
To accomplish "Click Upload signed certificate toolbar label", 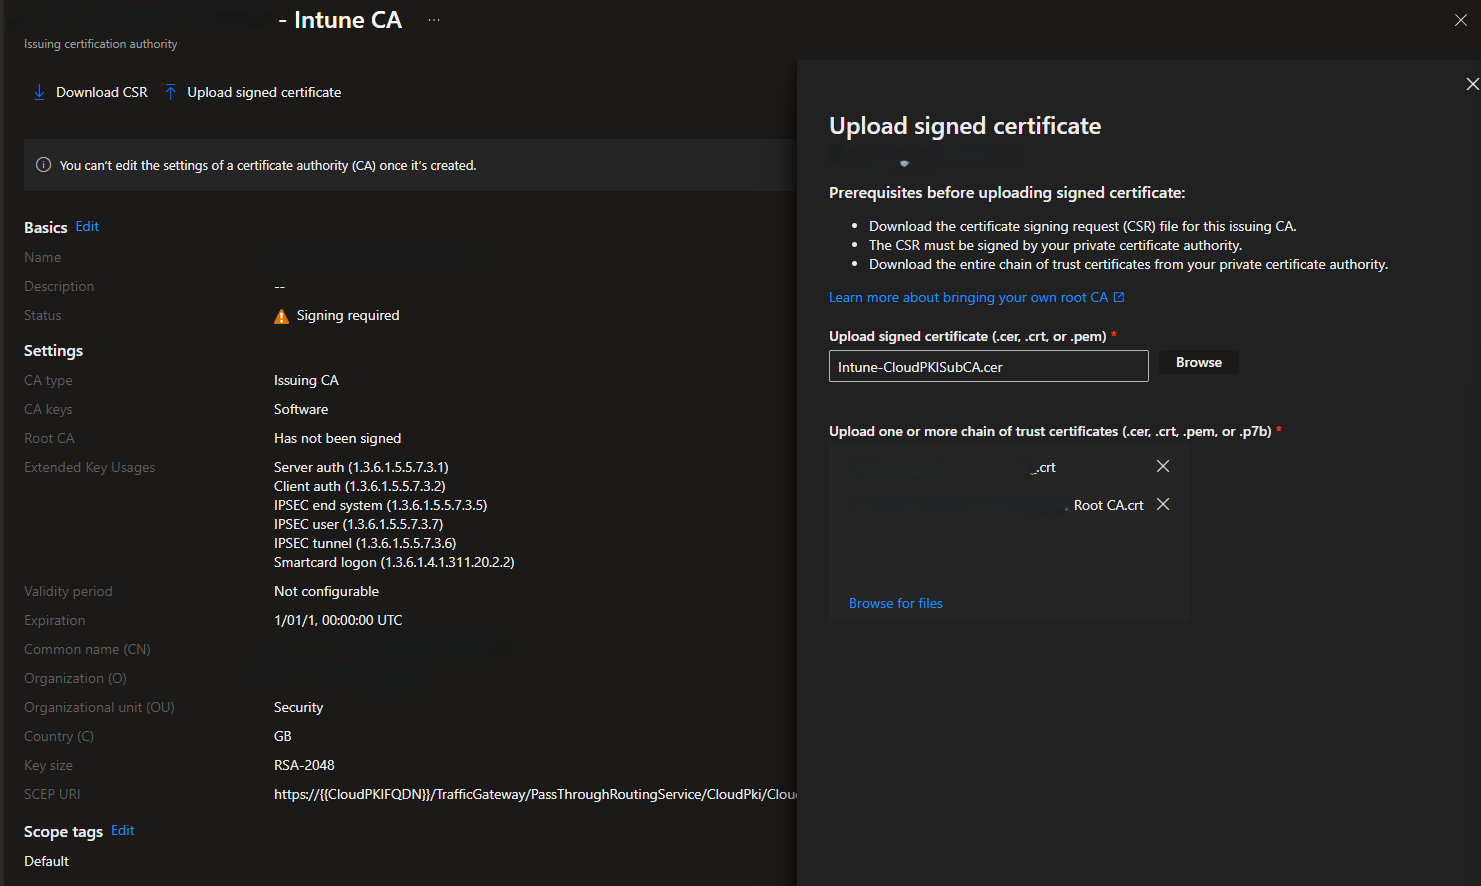I will (264, 92).
